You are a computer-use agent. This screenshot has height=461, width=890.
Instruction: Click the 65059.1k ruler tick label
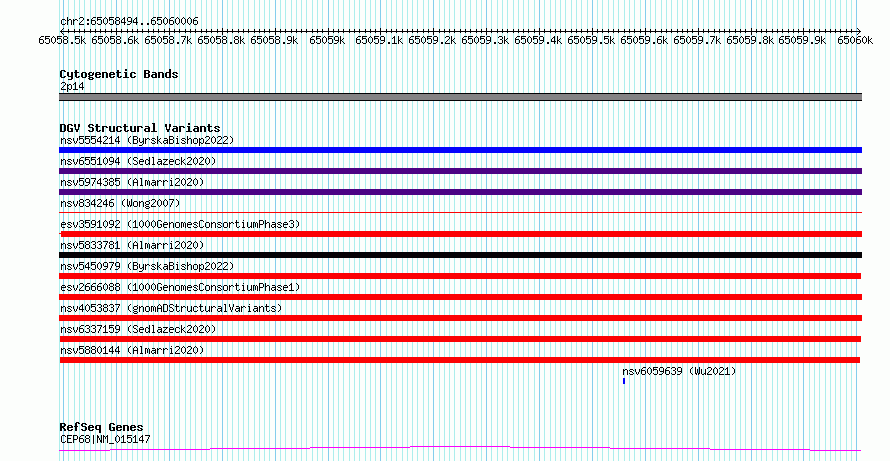point(380,41)
